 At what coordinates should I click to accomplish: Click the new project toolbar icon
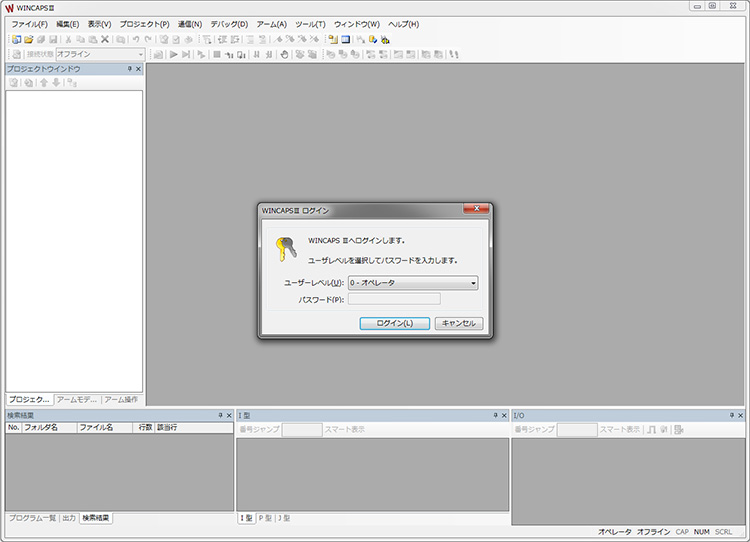(16, 40)
